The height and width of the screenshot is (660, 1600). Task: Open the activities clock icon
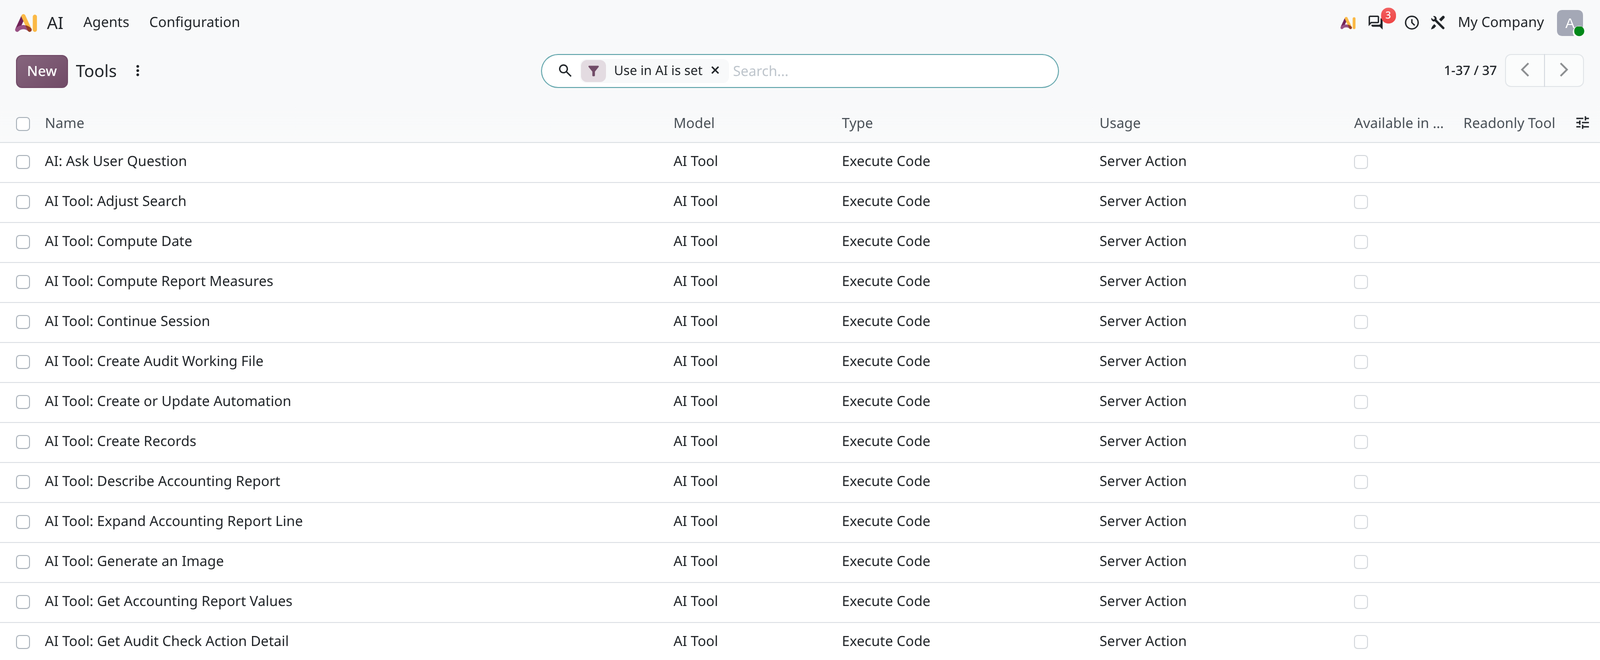(x=1412, y=23)
